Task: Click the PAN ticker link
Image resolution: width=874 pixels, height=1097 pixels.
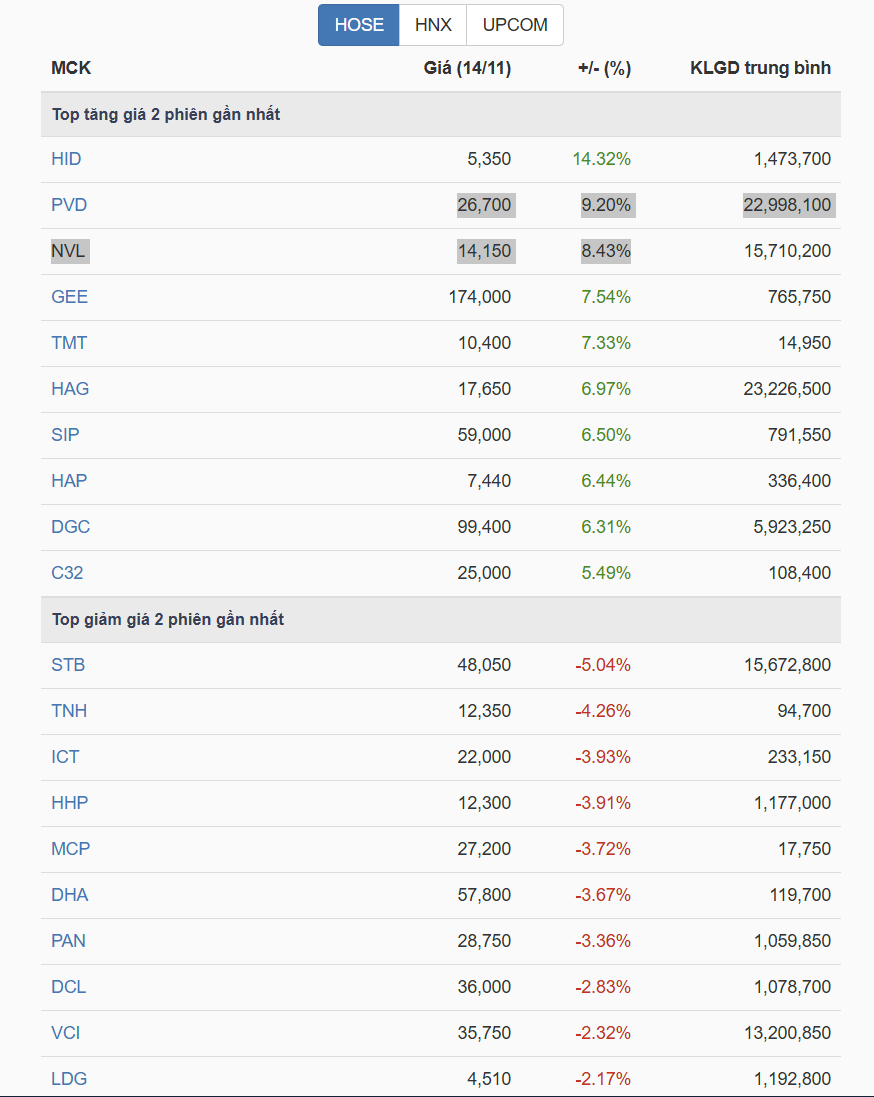Action: point(68,941)
